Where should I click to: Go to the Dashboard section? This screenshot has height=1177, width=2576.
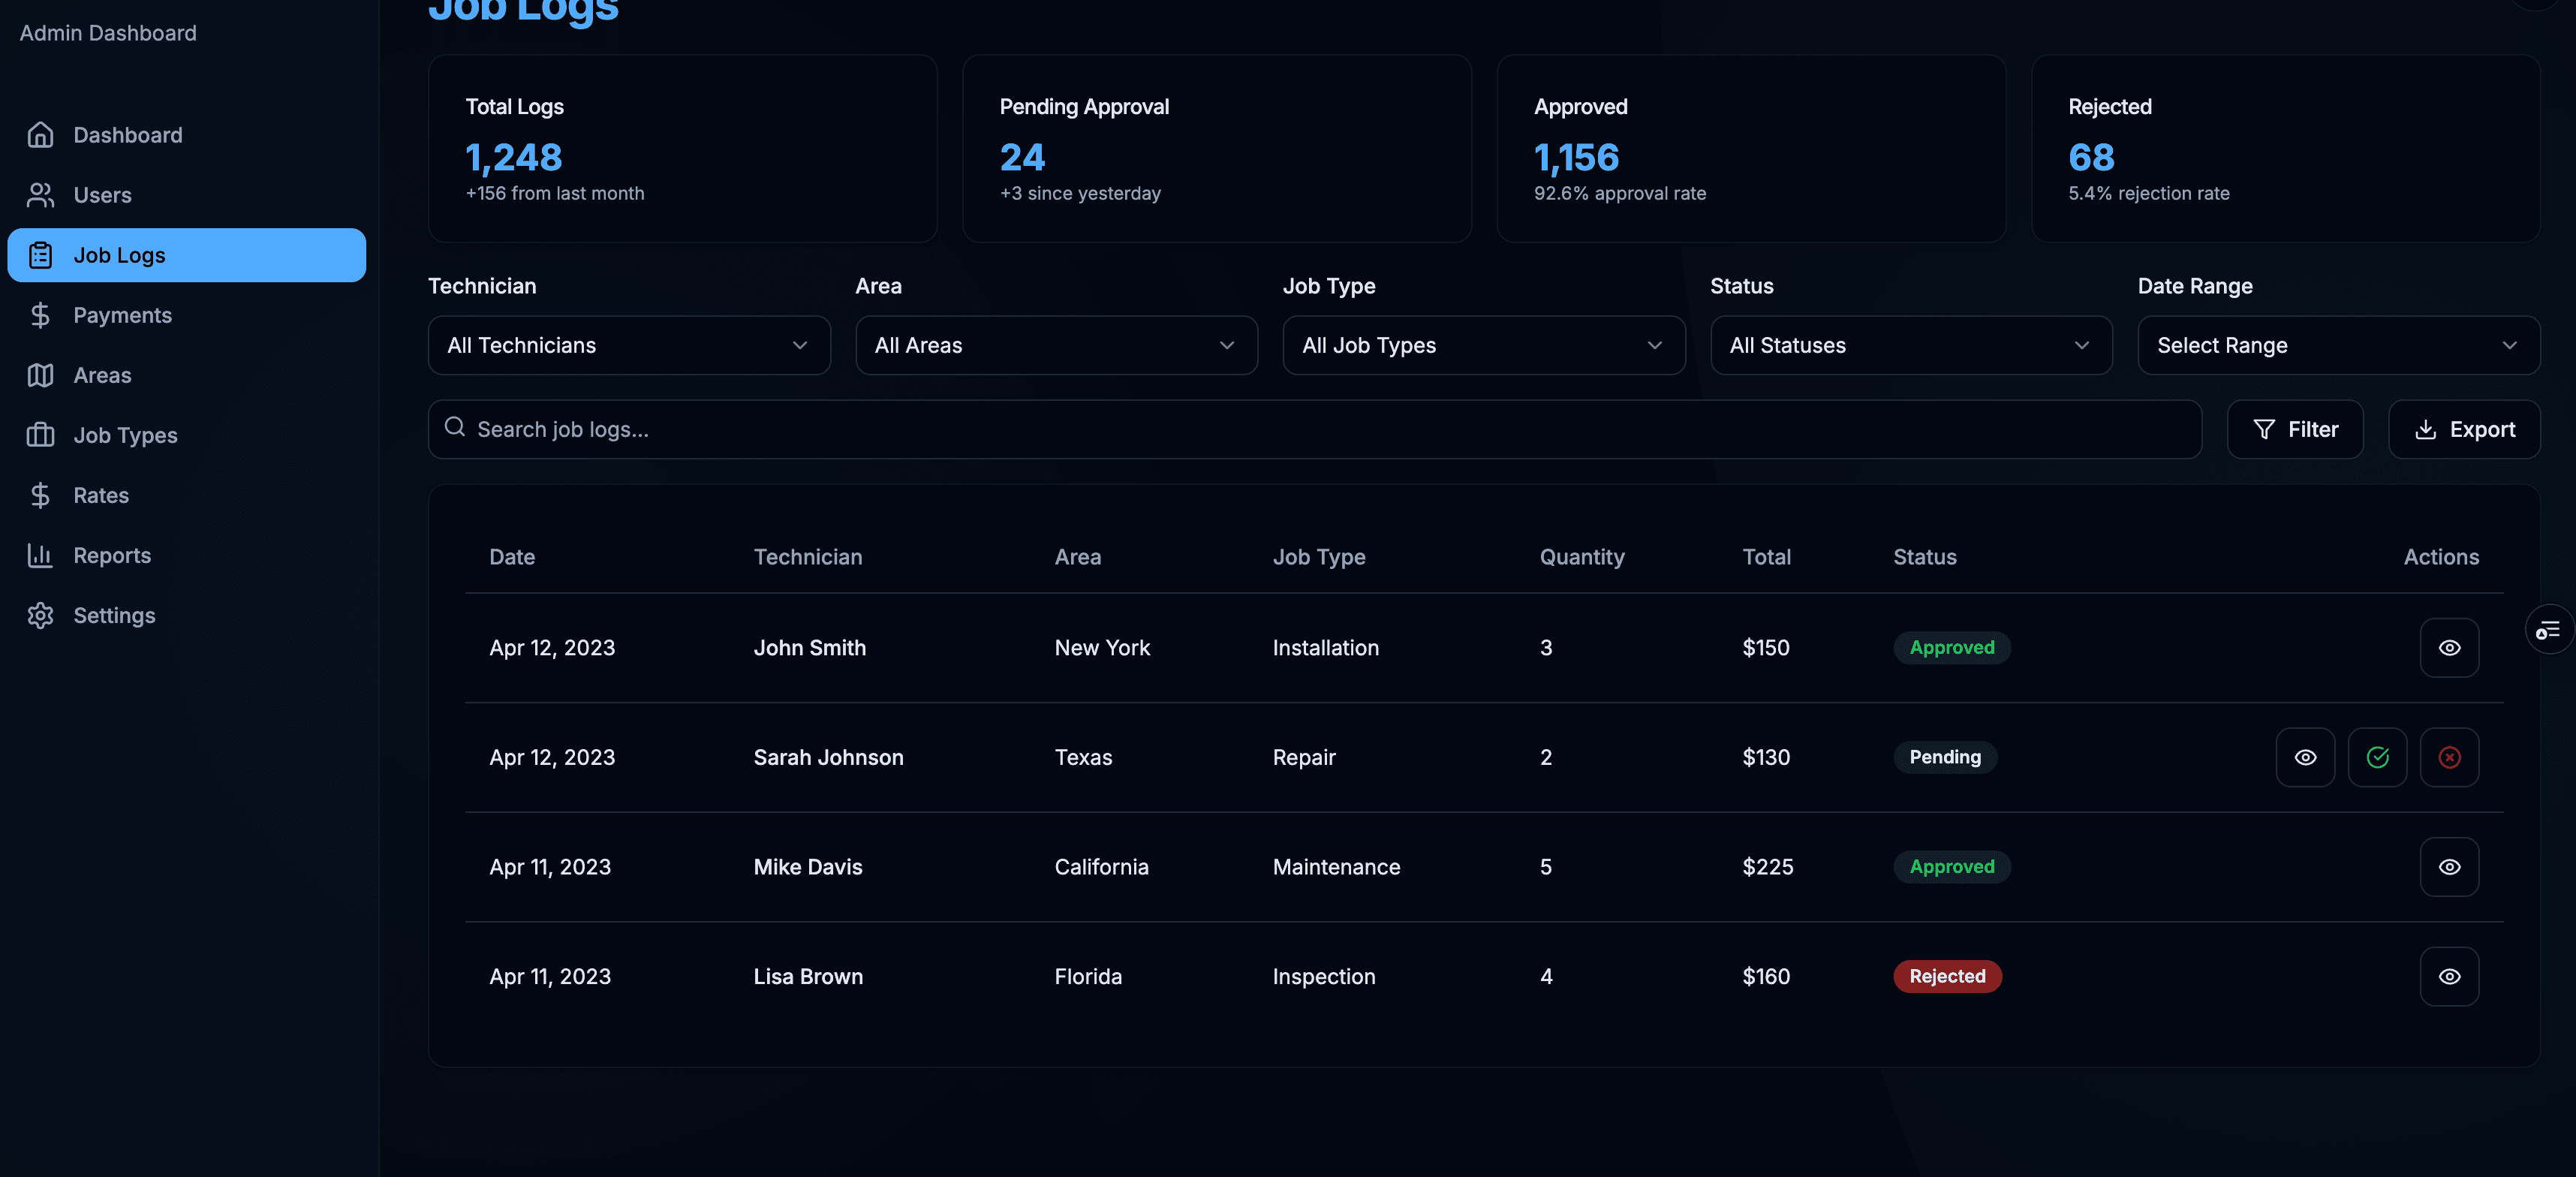[x=127, y=134]
